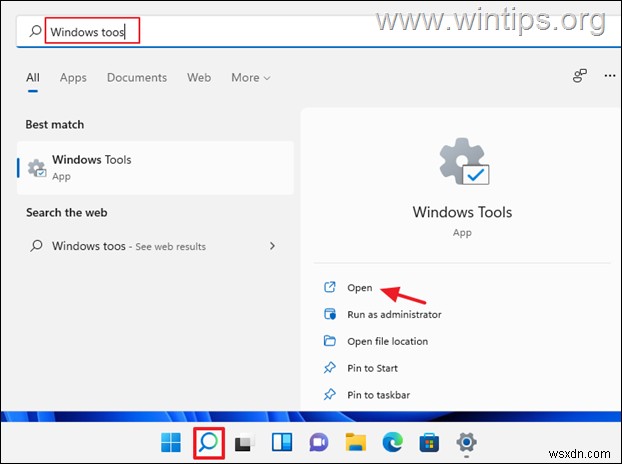
Task: Open the Settings gear in the taskbar
Action: pyautogui.click(x=466, y=442)
